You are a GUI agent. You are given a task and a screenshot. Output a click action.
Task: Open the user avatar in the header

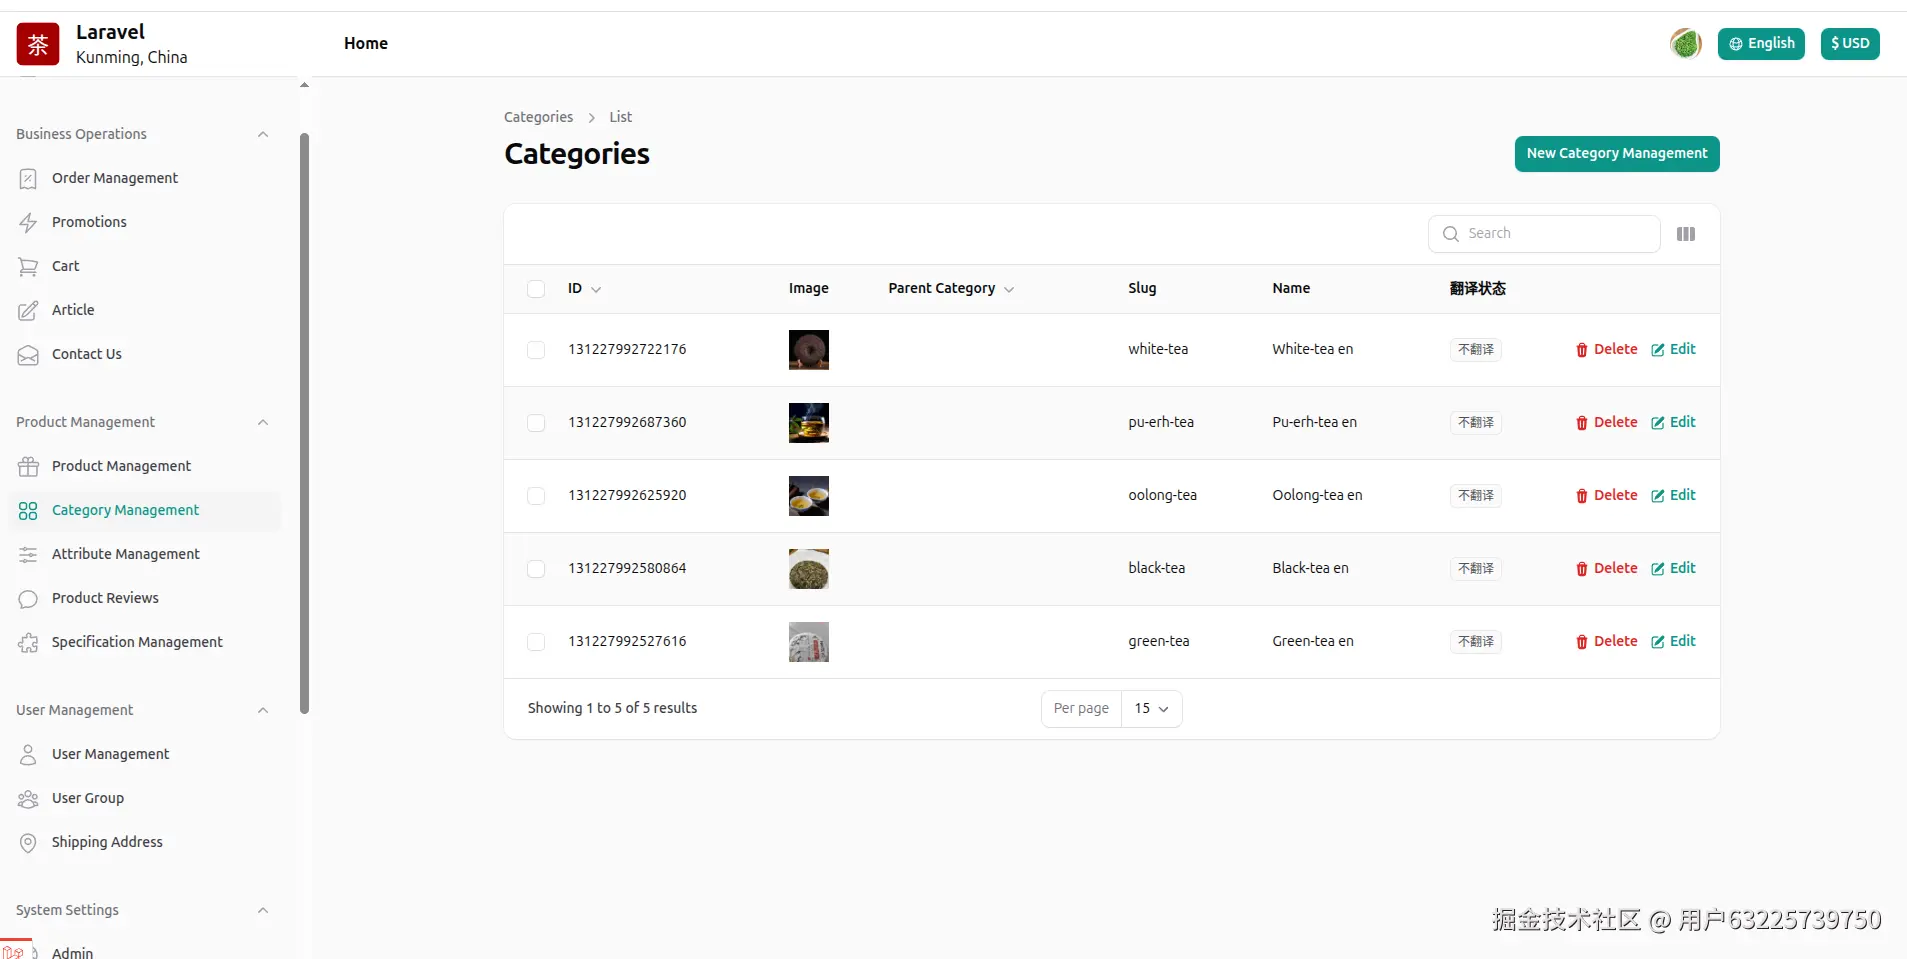click(x=1686, y=43)
